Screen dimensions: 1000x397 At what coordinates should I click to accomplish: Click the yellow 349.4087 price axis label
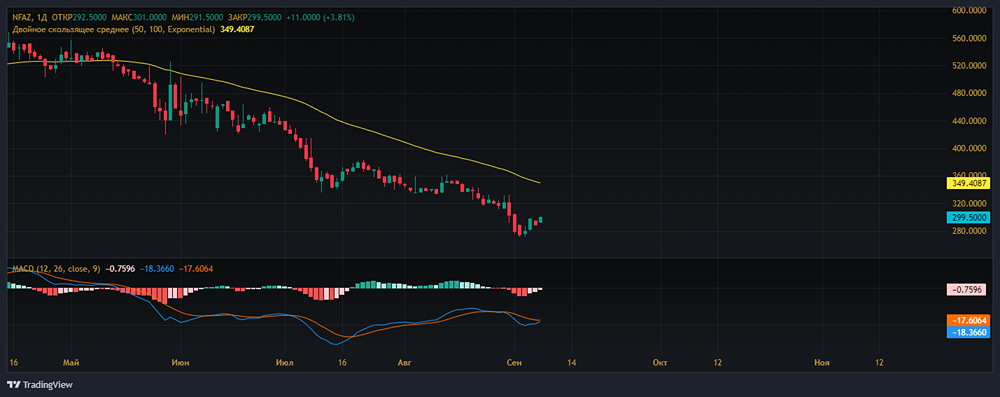969,183
